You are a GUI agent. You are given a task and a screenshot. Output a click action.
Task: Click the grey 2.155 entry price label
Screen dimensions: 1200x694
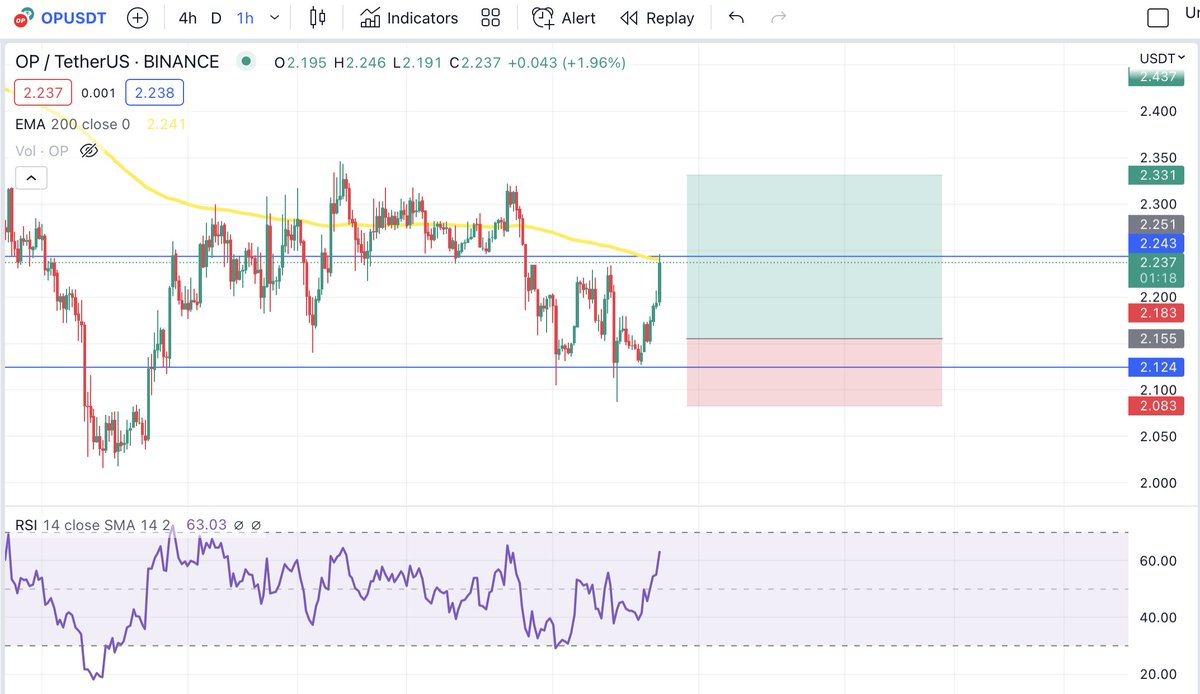pos(1156,339)
